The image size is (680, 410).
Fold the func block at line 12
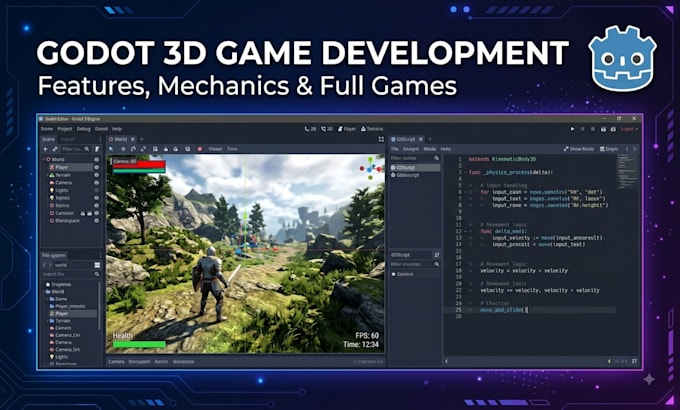[466, 231]
